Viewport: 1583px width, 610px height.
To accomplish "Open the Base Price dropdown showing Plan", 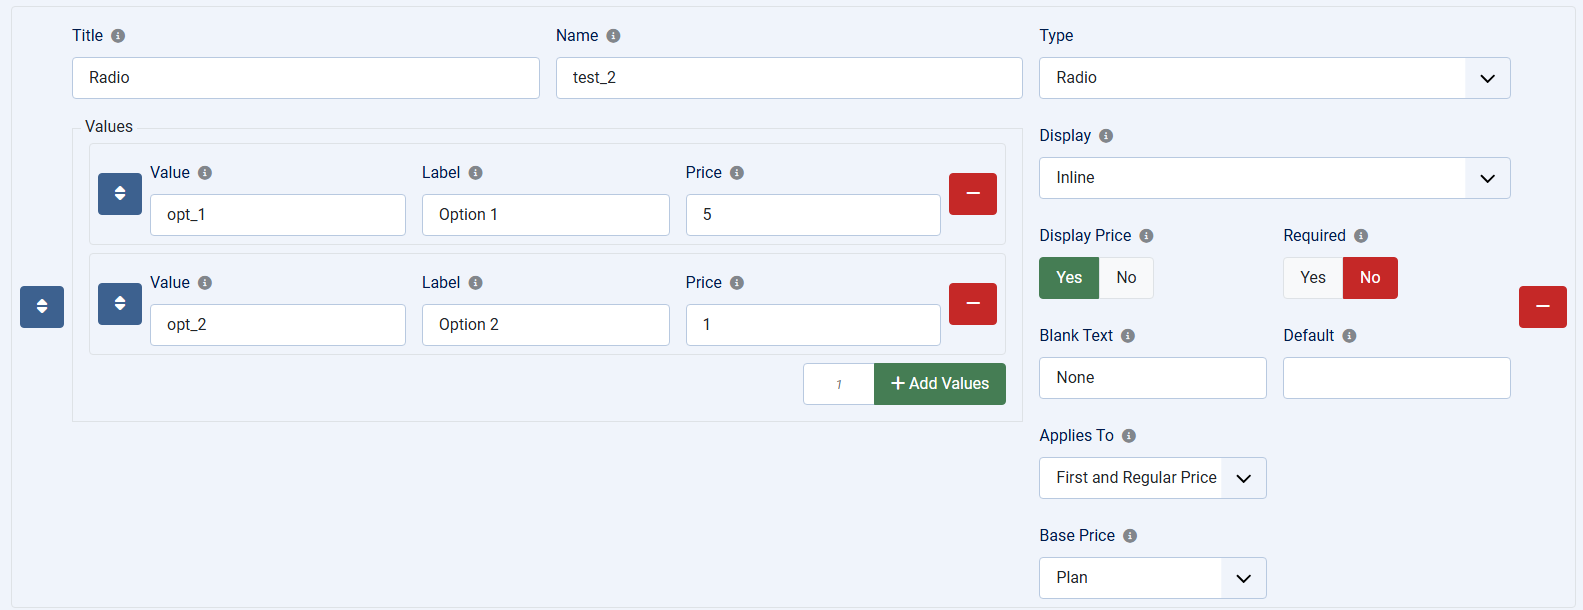I will coord(1153,578).
